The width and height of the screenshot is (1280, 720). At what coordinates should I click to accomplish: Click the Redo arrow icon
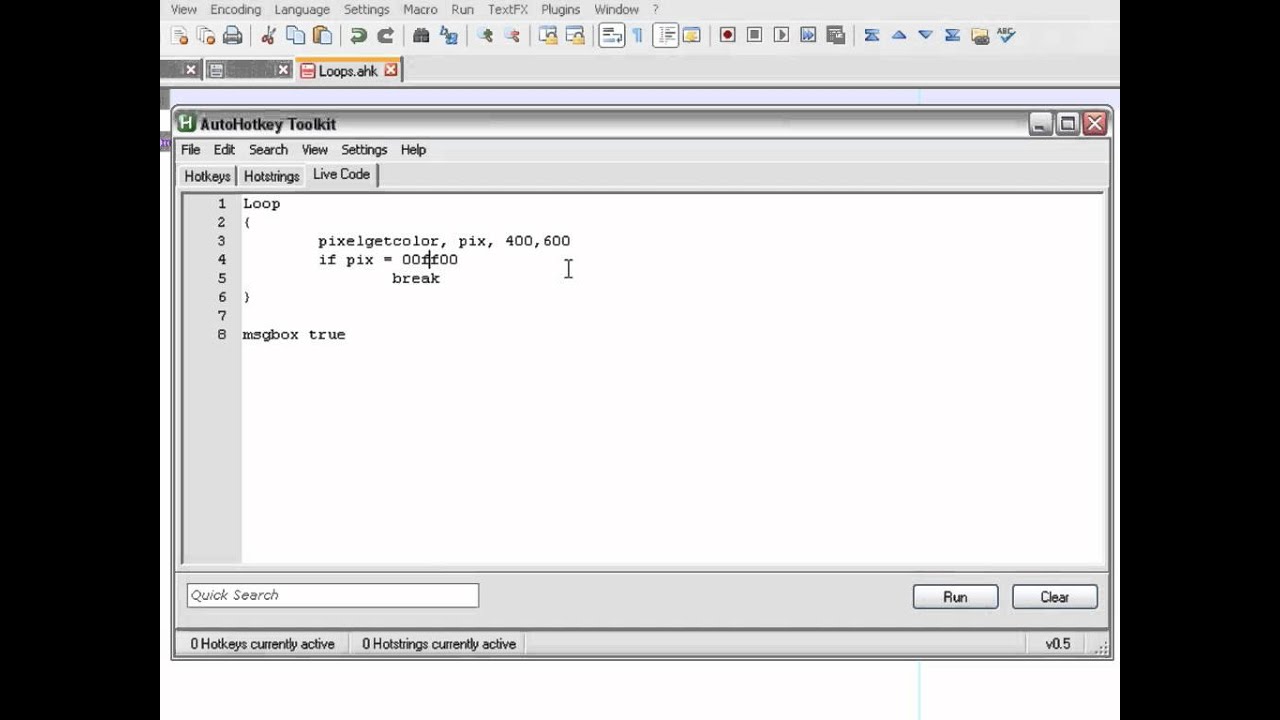(x=385, y=36)
